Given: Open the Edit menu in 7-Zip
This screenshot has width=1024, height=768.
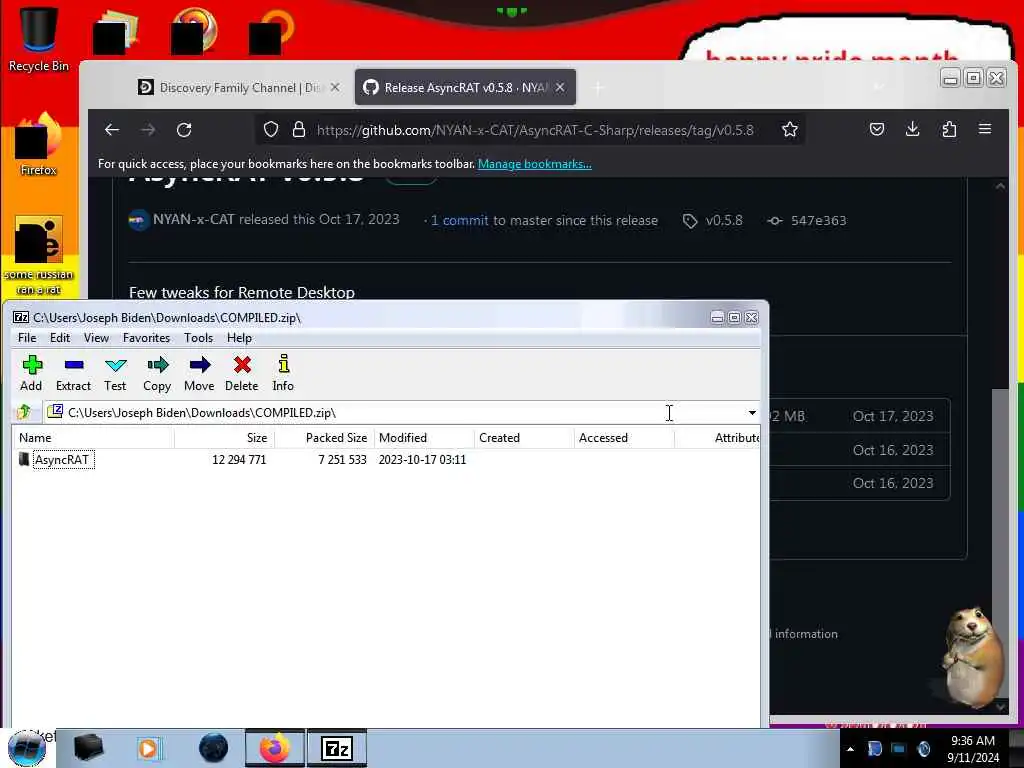Looking at the screenshot, I should 59,338.
